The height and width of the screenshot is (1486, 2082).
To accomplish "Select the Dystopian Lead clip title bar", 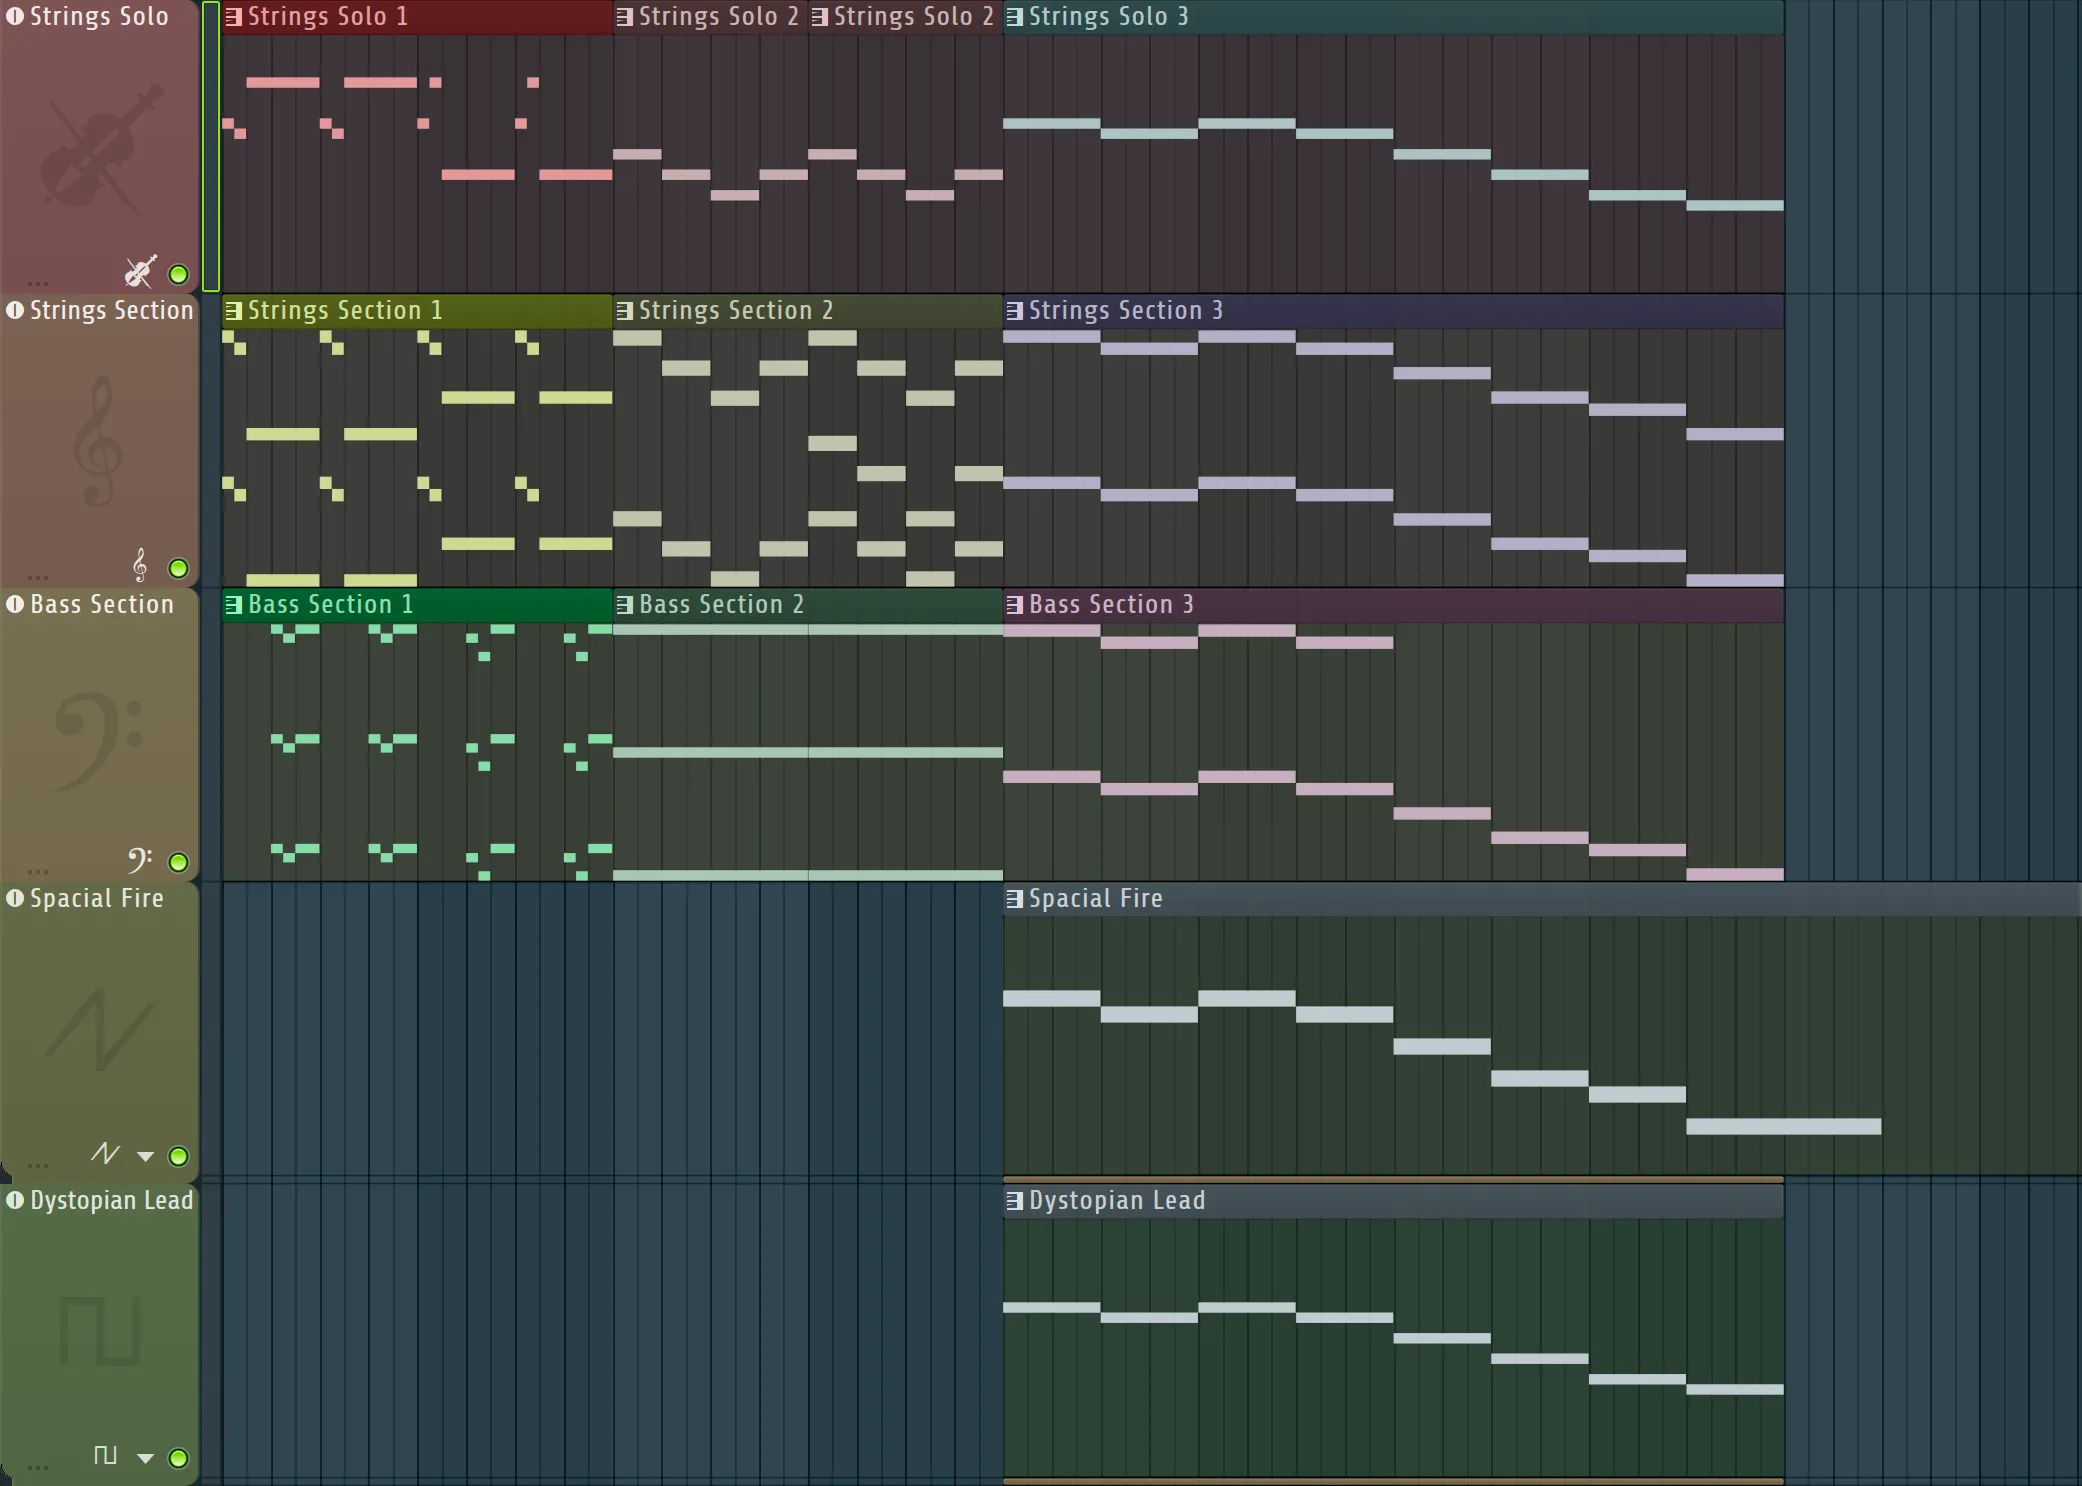I will point(1117,1201).
